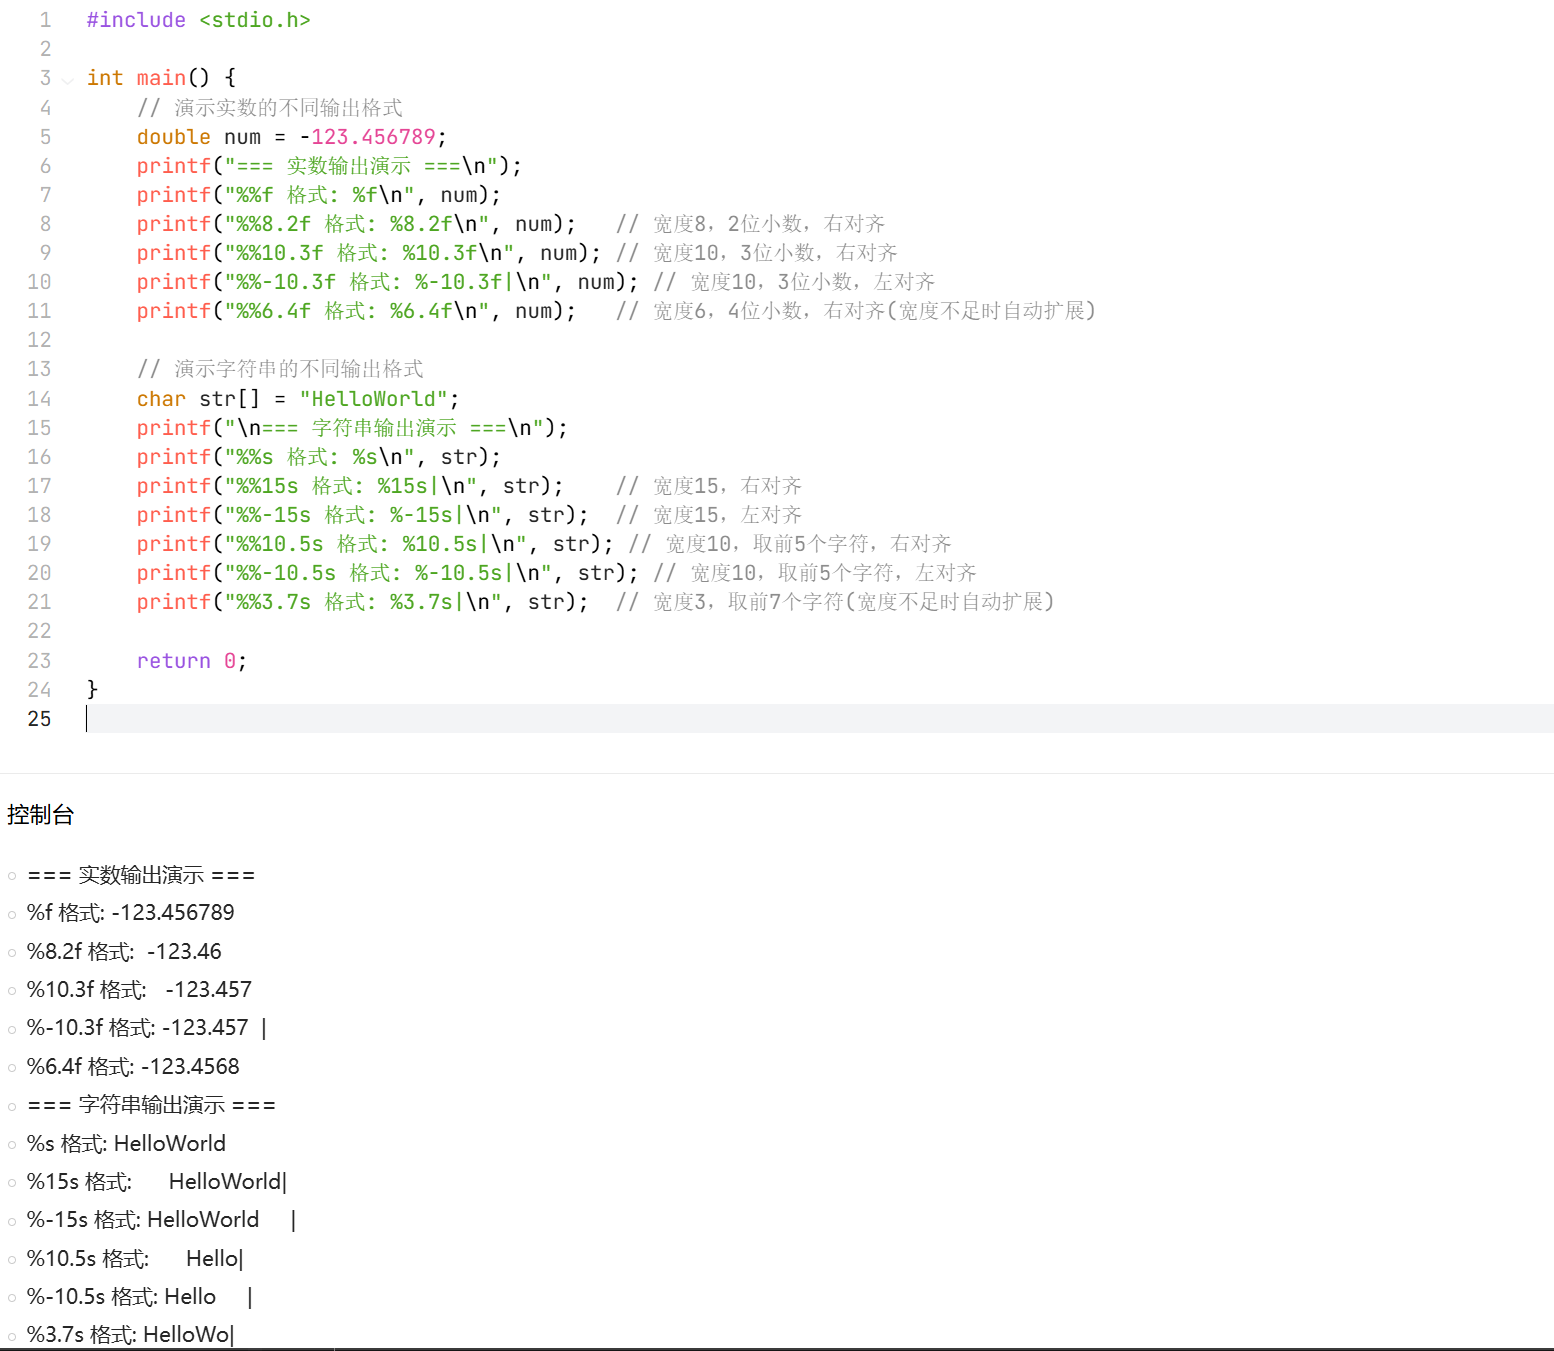Image resolution: width=1554 pixels, height=1351 pixels.
Task: Click line number 22 in gutter
Action: coord(39,631)
